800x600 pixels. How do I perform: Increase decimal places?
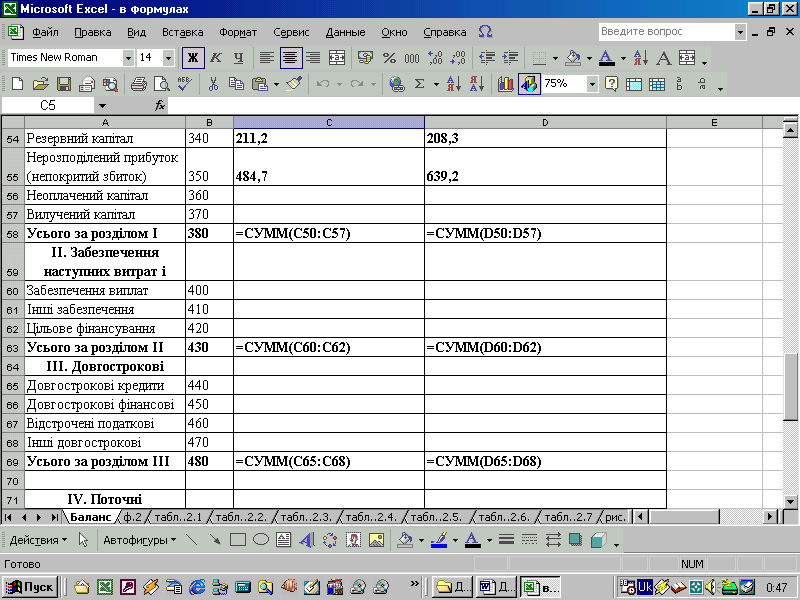click(435, 58)
